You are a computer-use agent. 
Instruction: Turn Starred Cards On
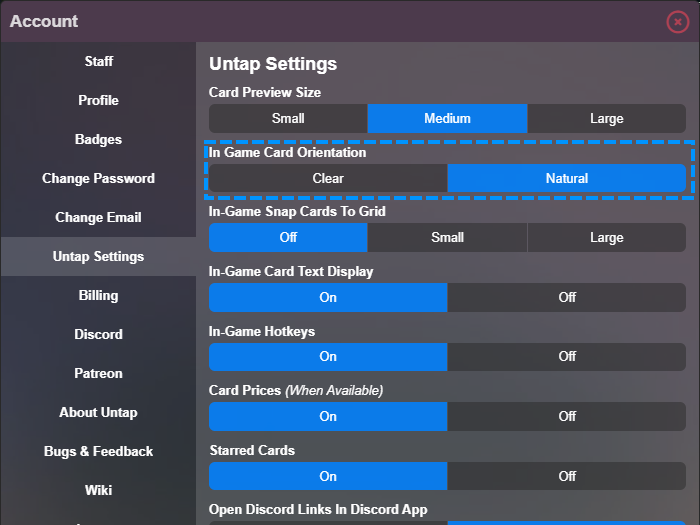tap(328, 476)
